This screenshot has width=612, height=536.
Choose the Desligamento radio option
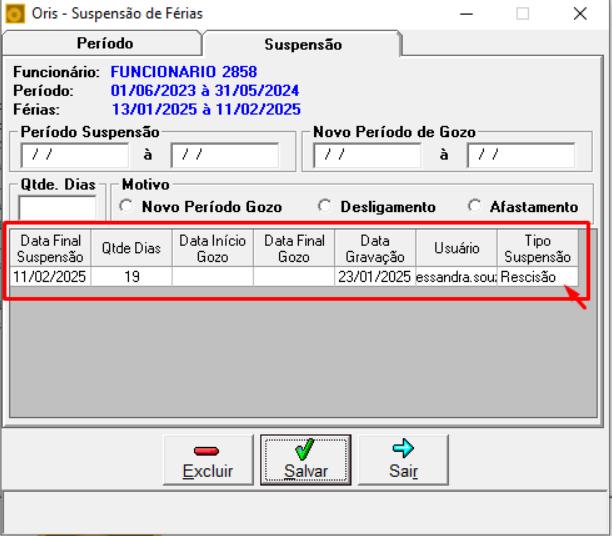[325, 206]
